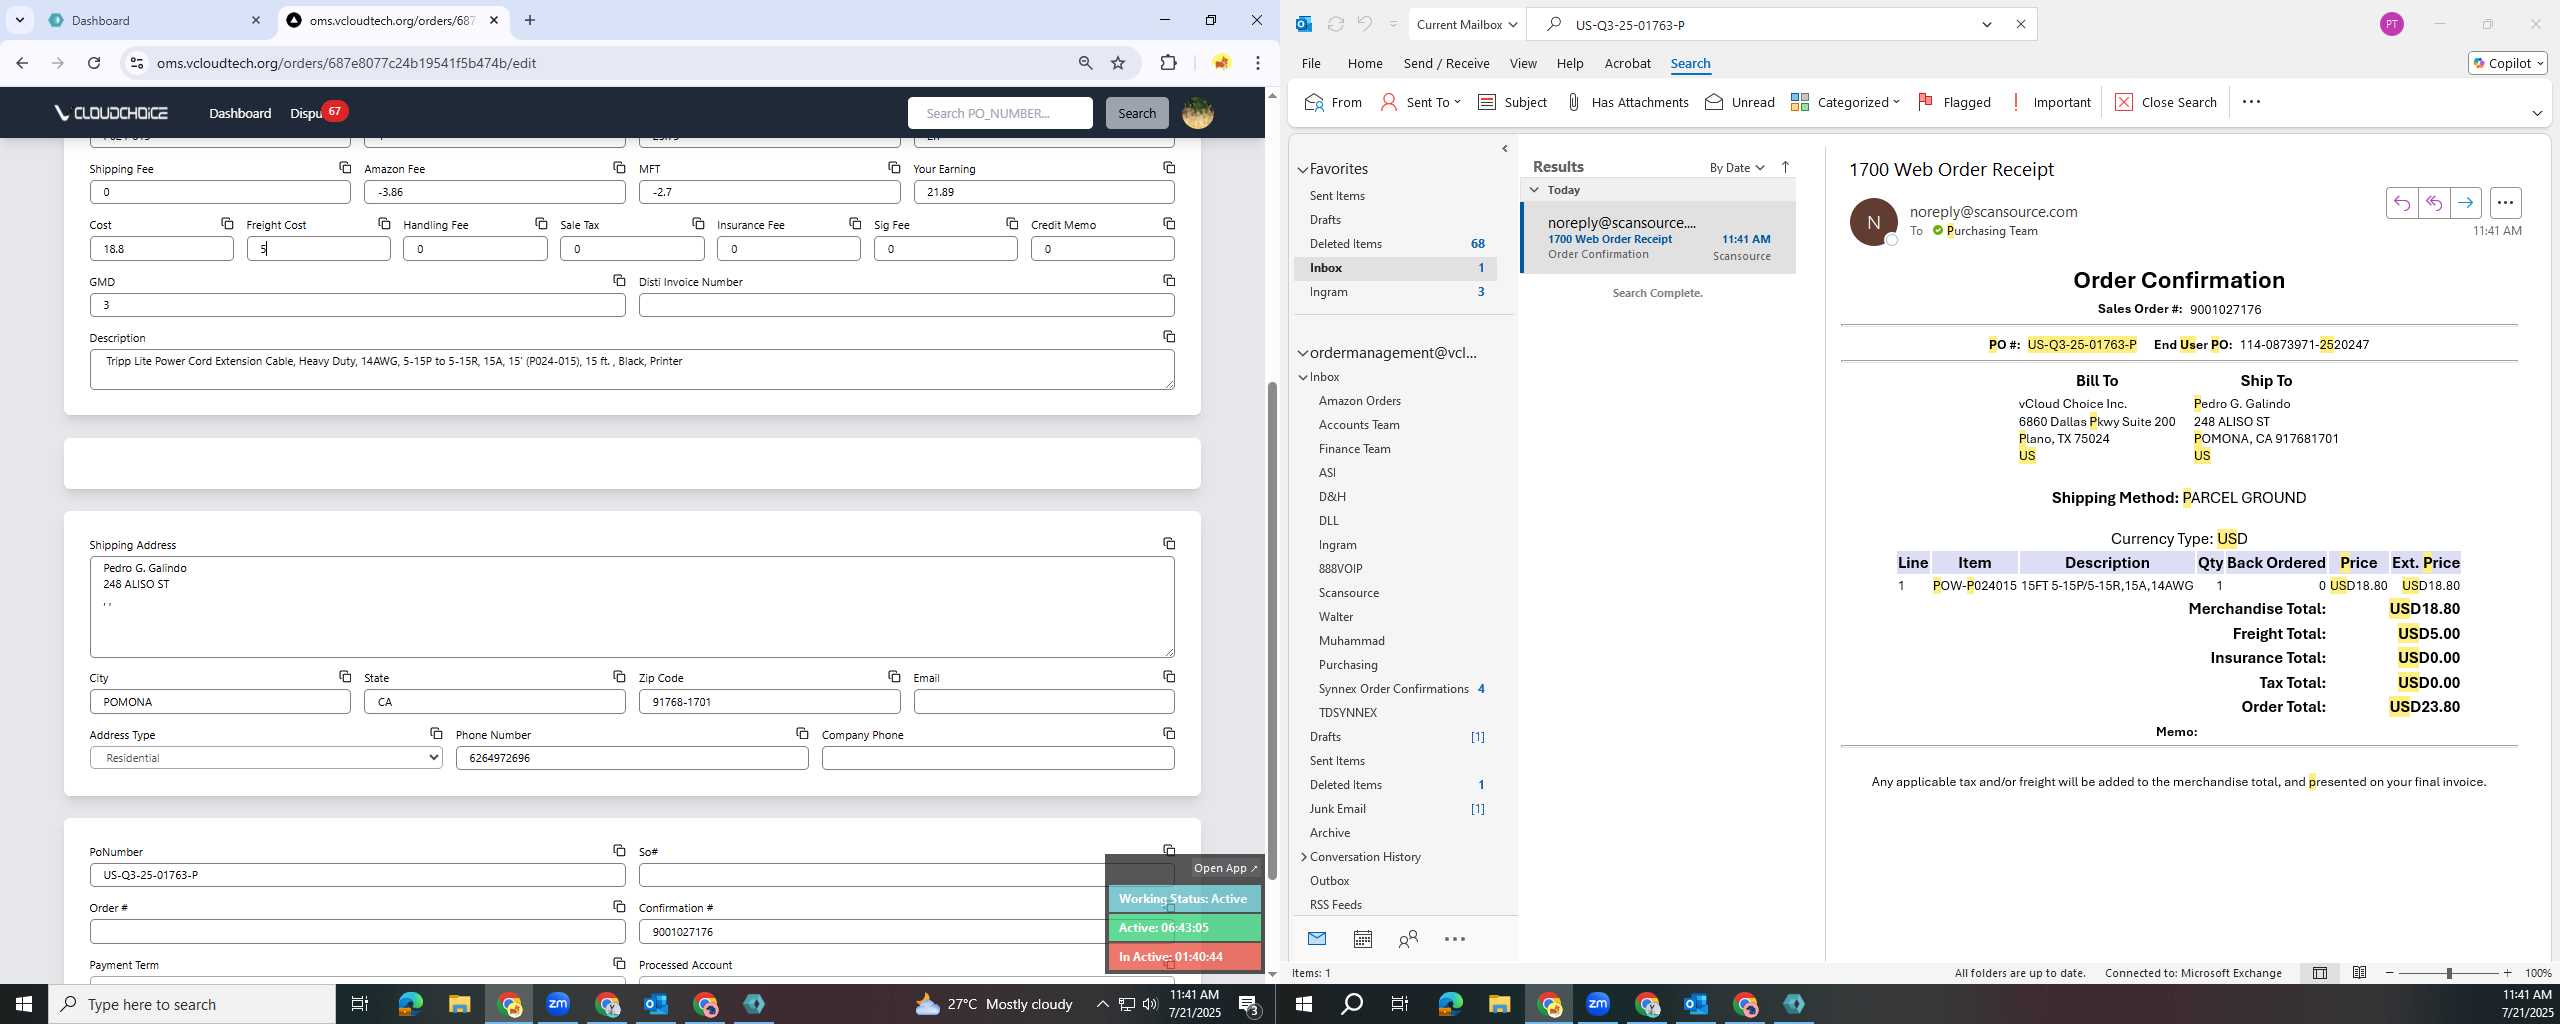The height and width of the screenshot is (1024, 2560).
Task: Open File Explorer on left taskbar
Action: [459, 1004]
